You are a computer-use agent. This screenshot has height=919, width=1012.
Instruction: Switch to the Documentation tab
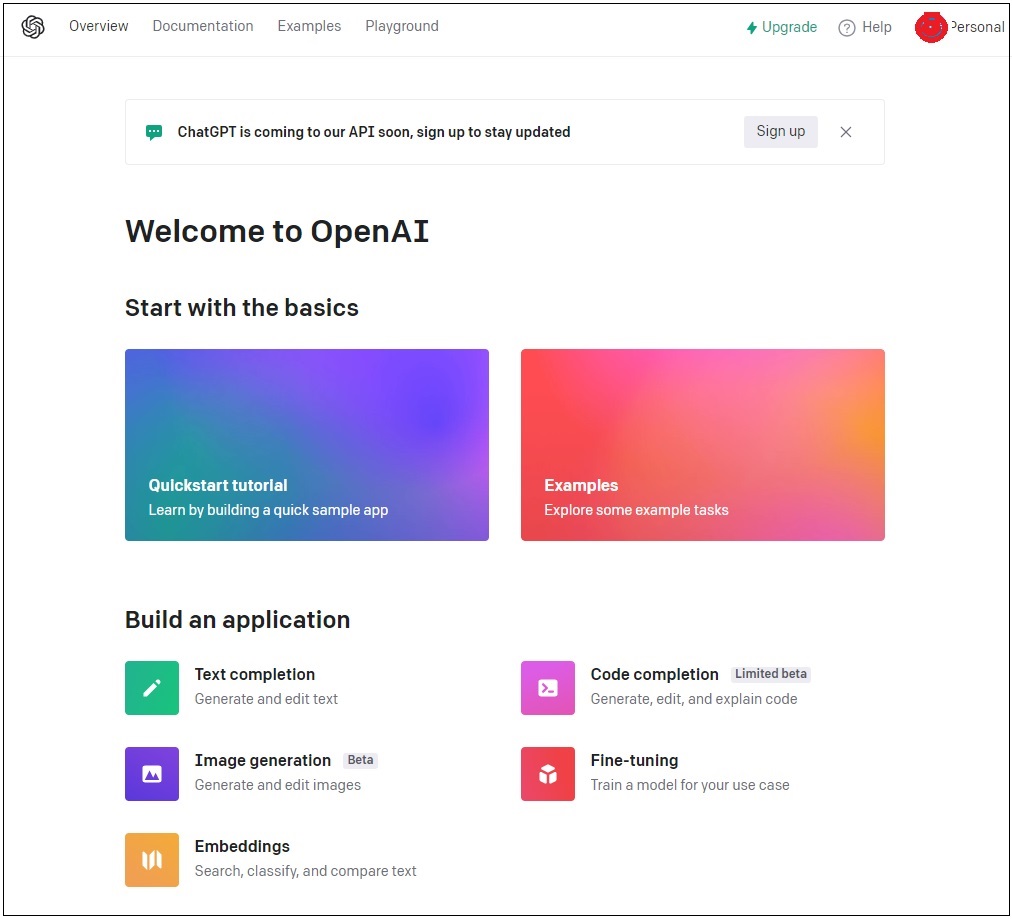point(203,26)
